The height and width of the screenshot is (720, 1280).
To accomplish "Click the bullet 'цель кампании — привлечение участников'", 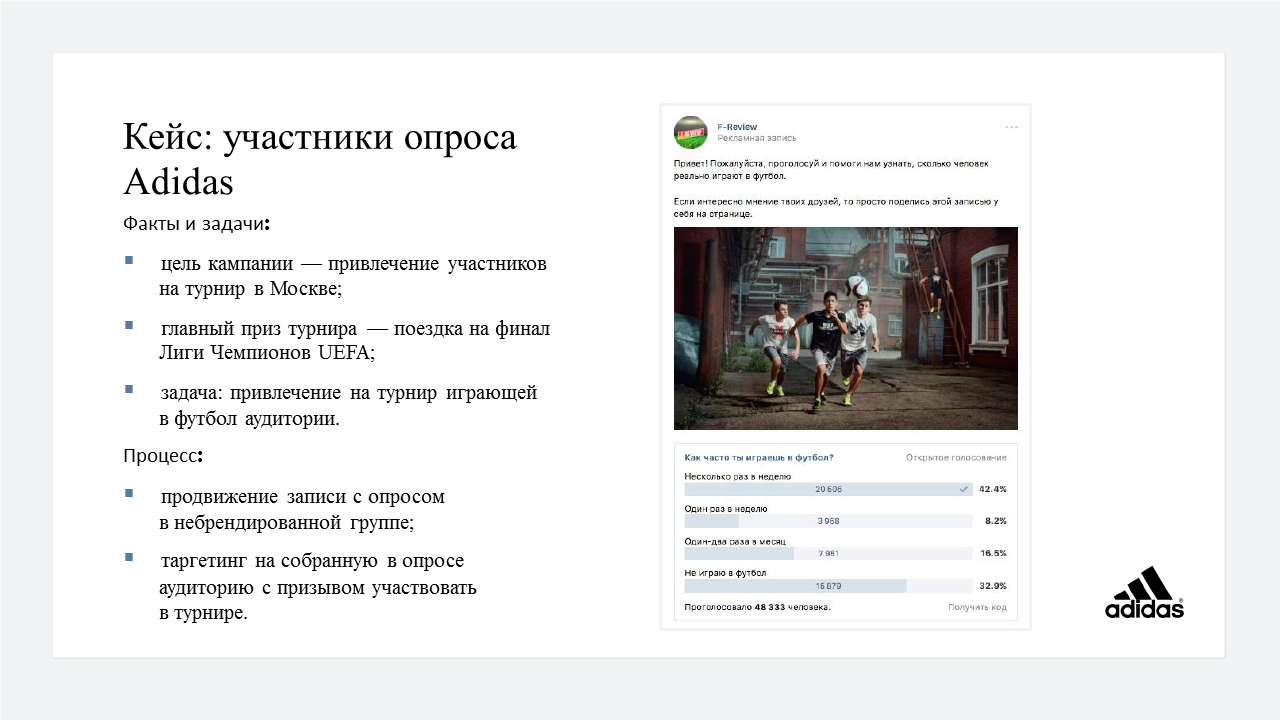I will pos(352,277).
